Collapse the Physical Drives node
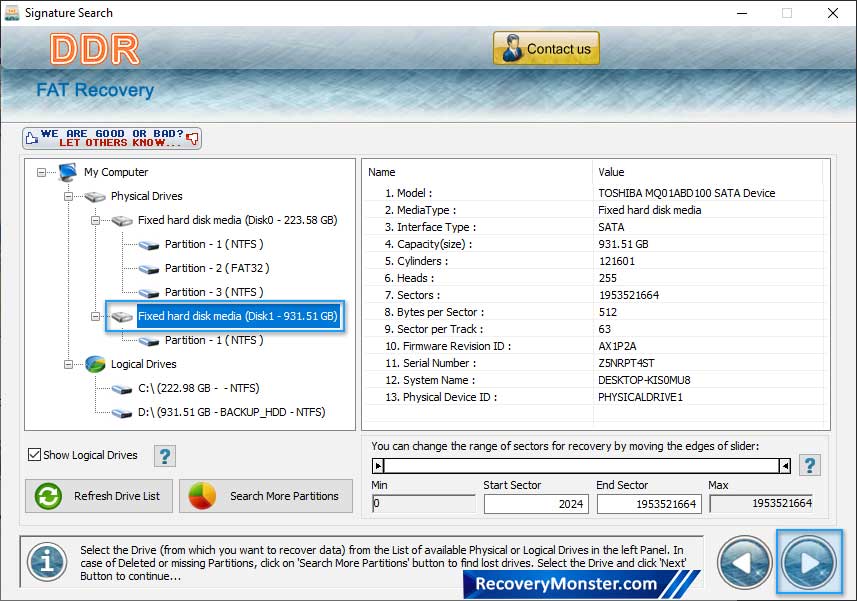Viewport: 857px width, 601px height. click(x=68, y=196)
